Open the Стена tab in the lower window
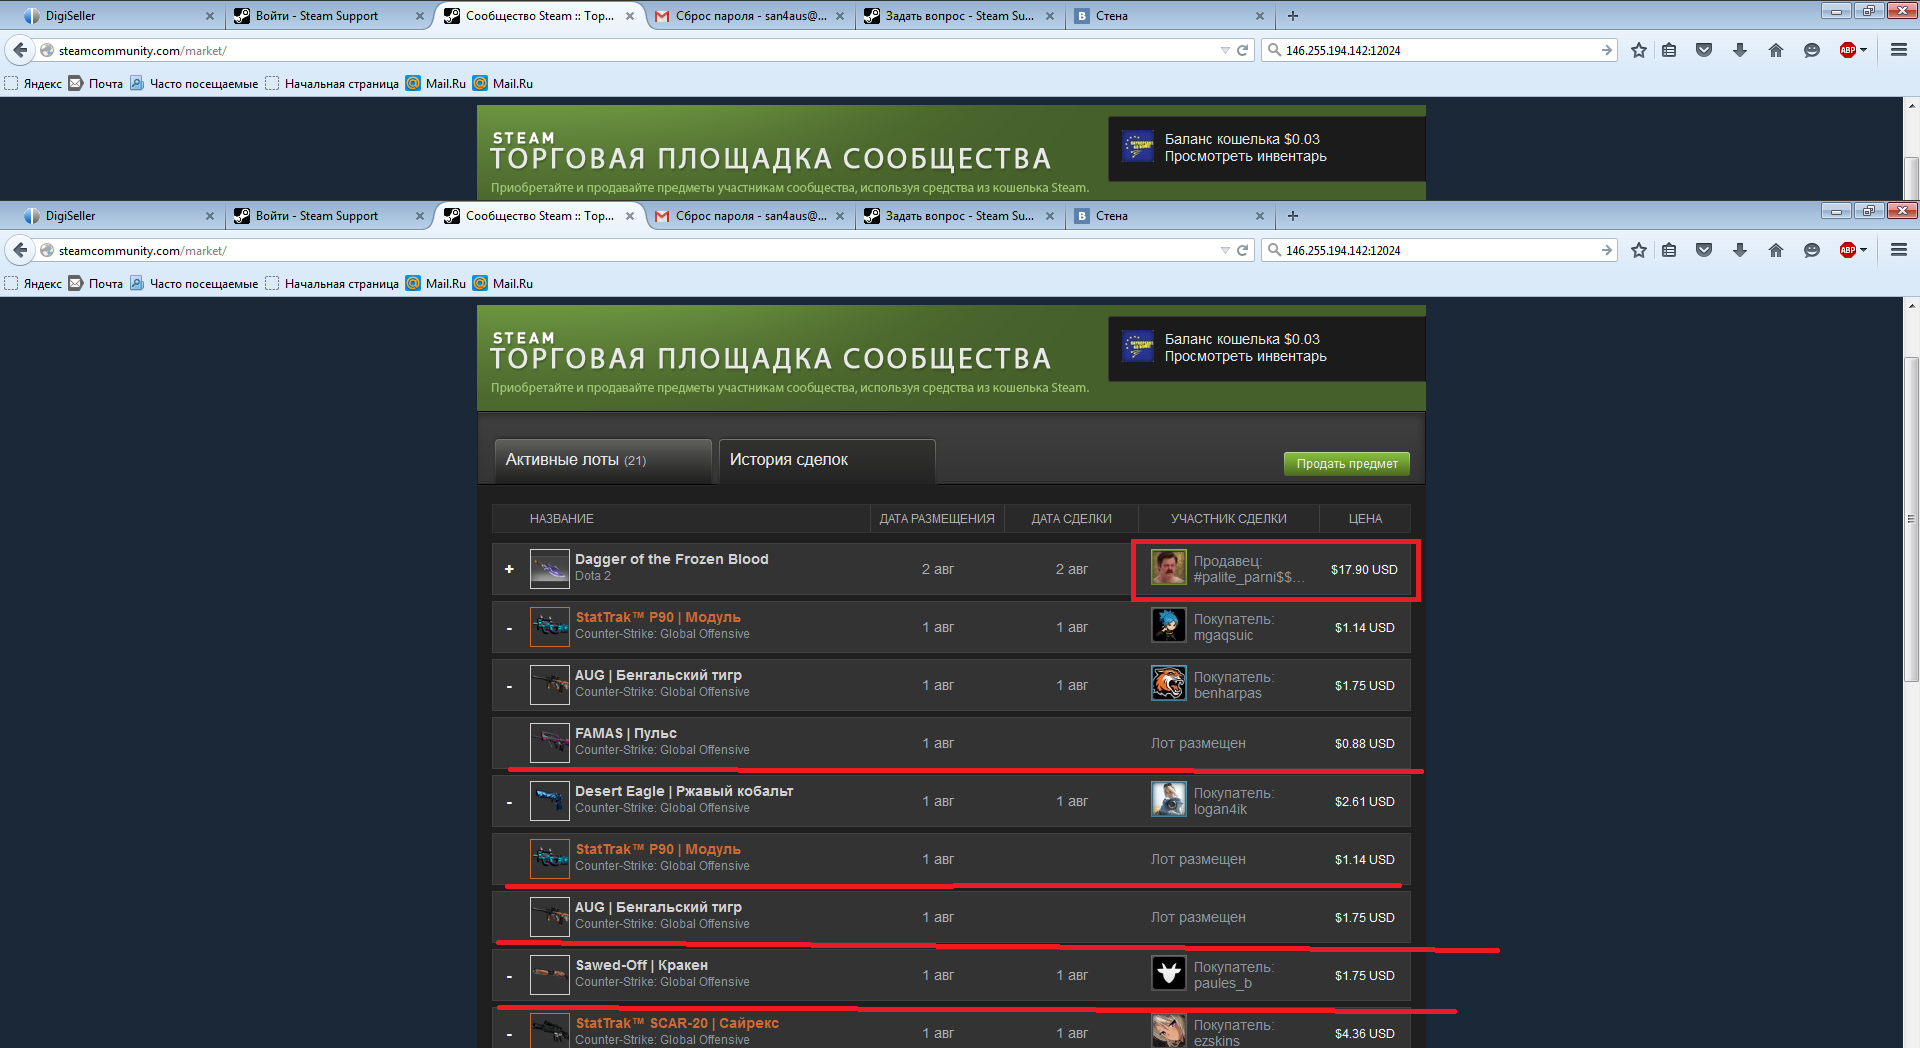 [1168, 216]
